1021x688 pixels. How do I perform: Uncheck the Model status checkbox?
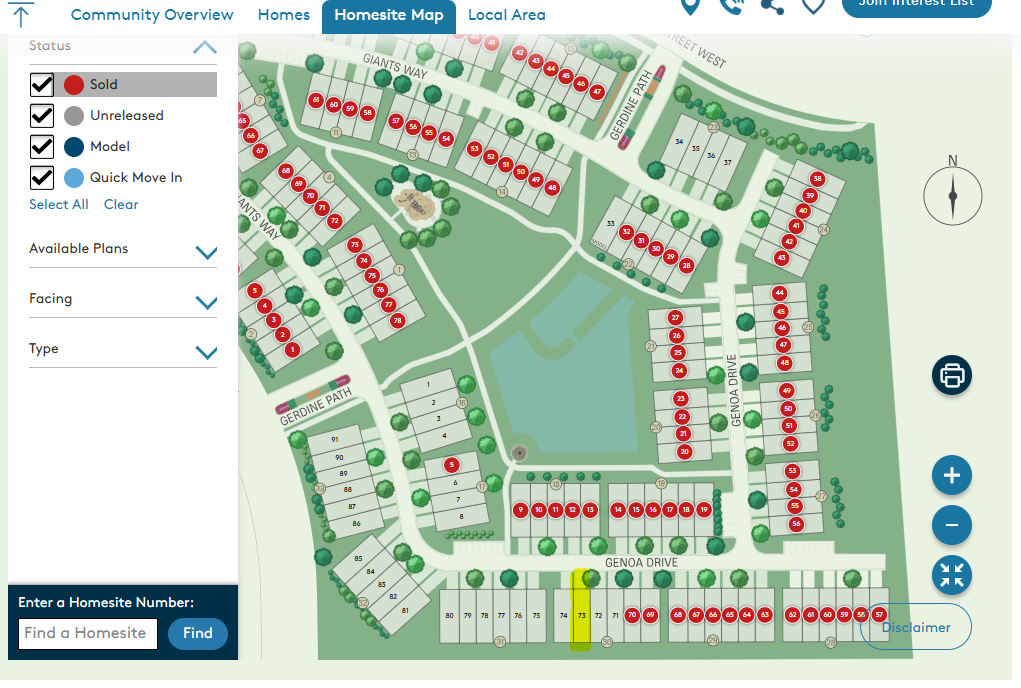coord(42,147)
